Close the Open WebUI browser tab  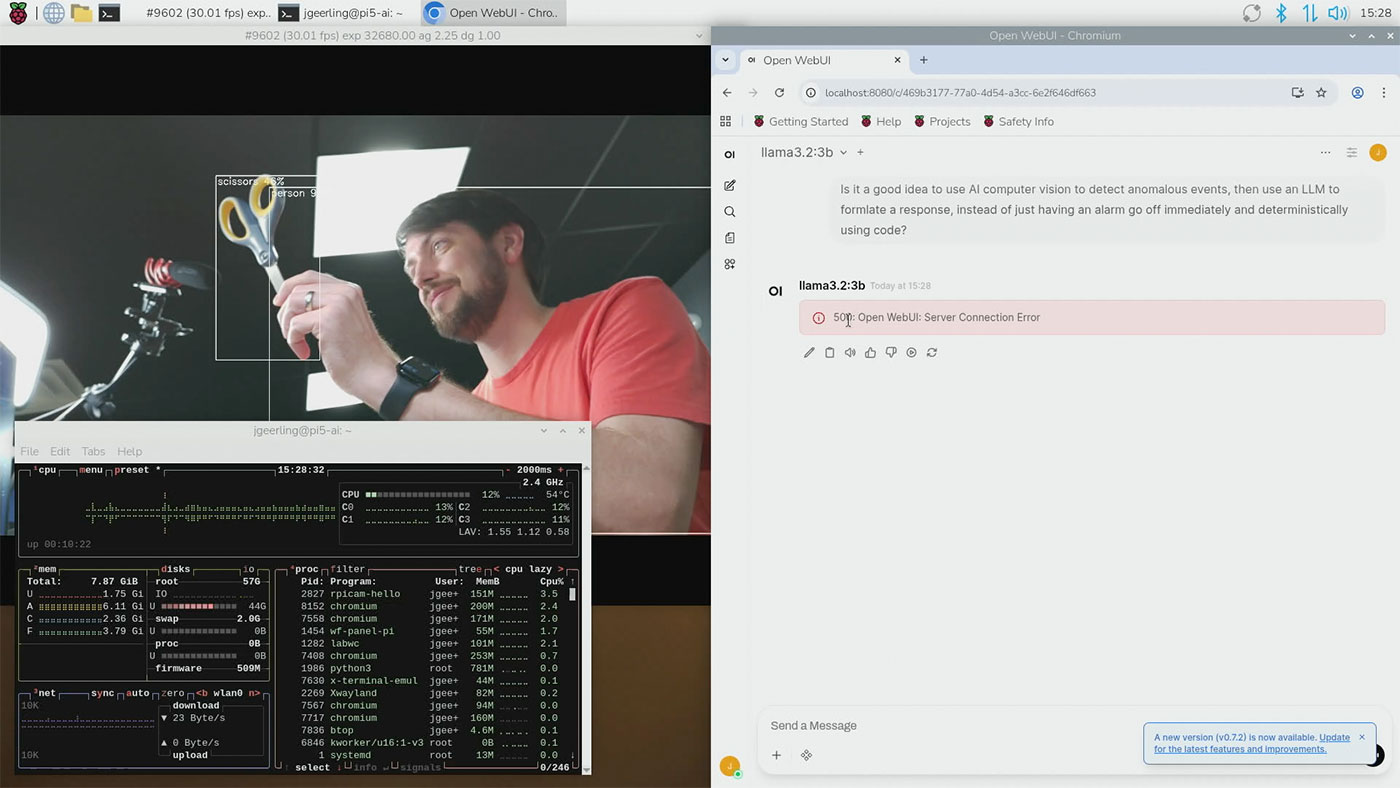pos(897,60)
